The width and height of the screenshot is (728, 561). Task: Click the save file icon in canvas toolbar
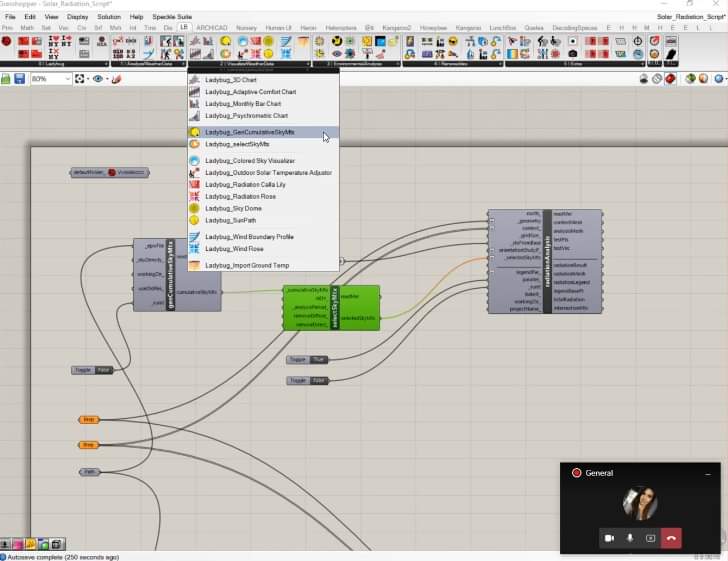19,79
